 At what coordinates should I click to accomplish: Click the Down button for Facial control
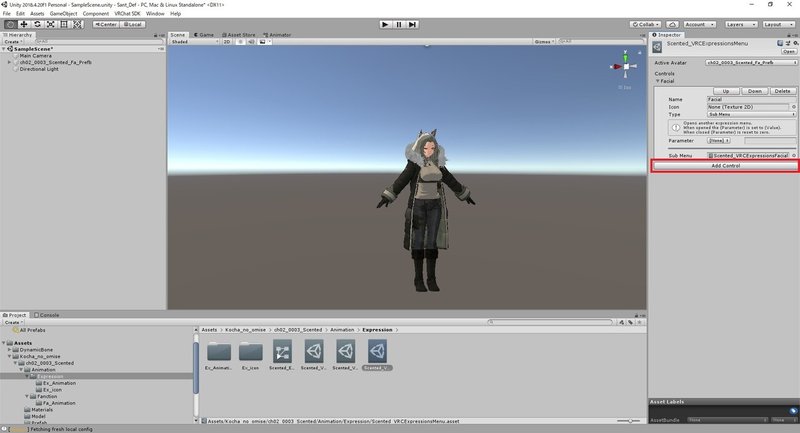pyautogui.click(x=755, y=91)
